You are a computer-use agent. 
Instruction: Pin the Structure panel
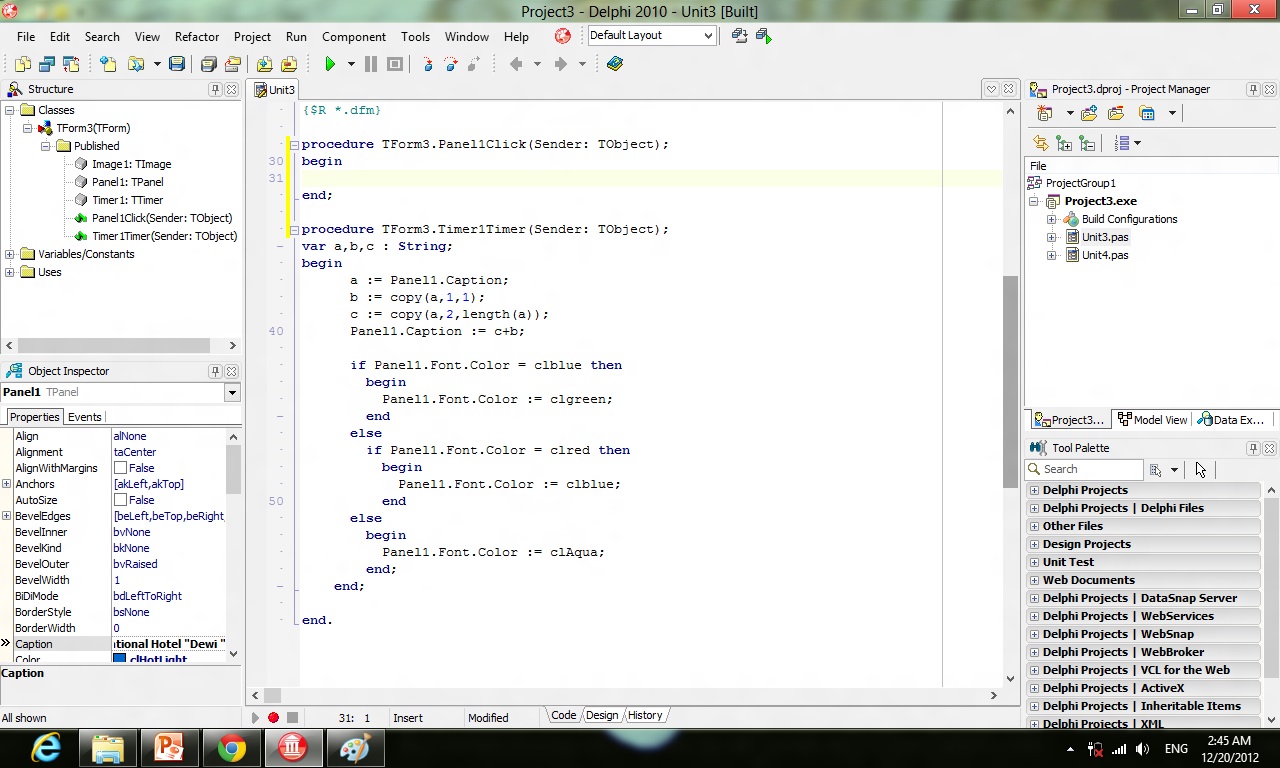[215, 89]
